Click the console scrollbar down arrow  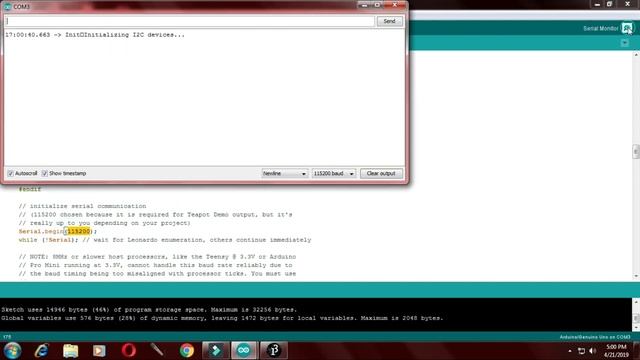click(x=636, y=327)
